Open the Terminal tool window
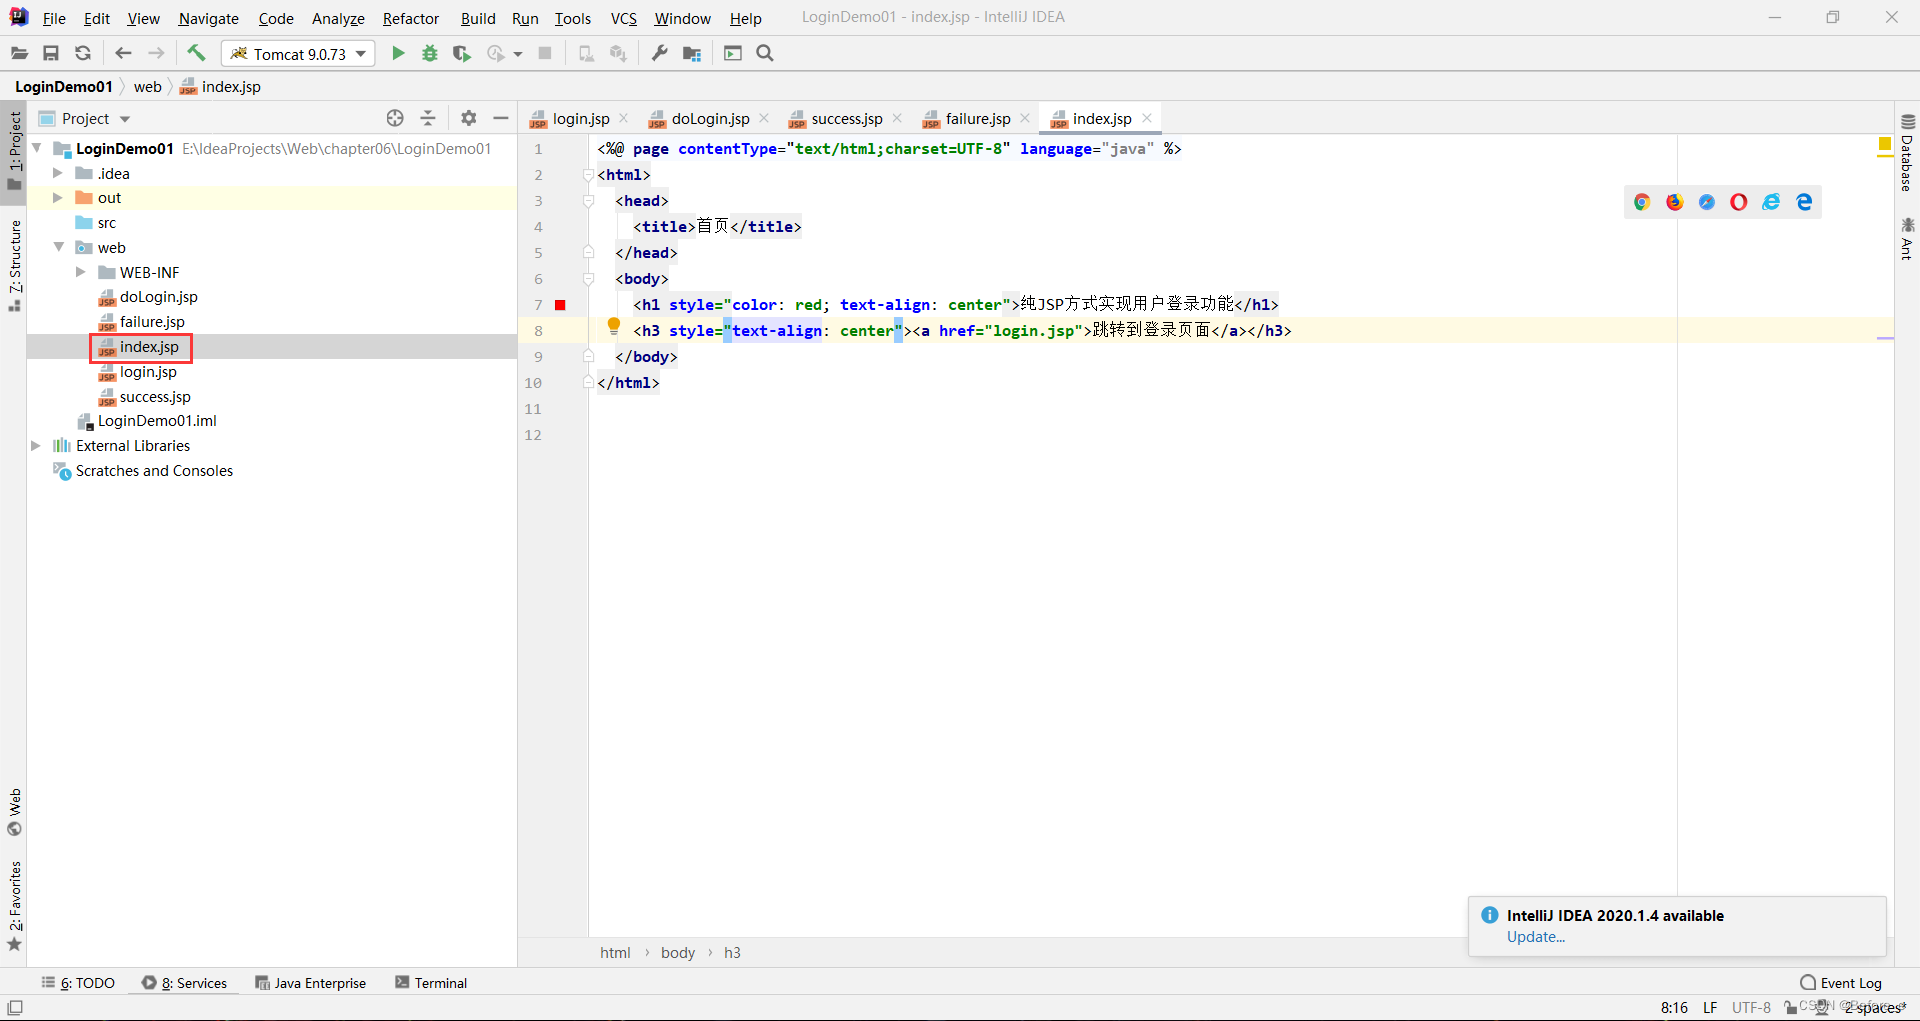 (431, 983)
